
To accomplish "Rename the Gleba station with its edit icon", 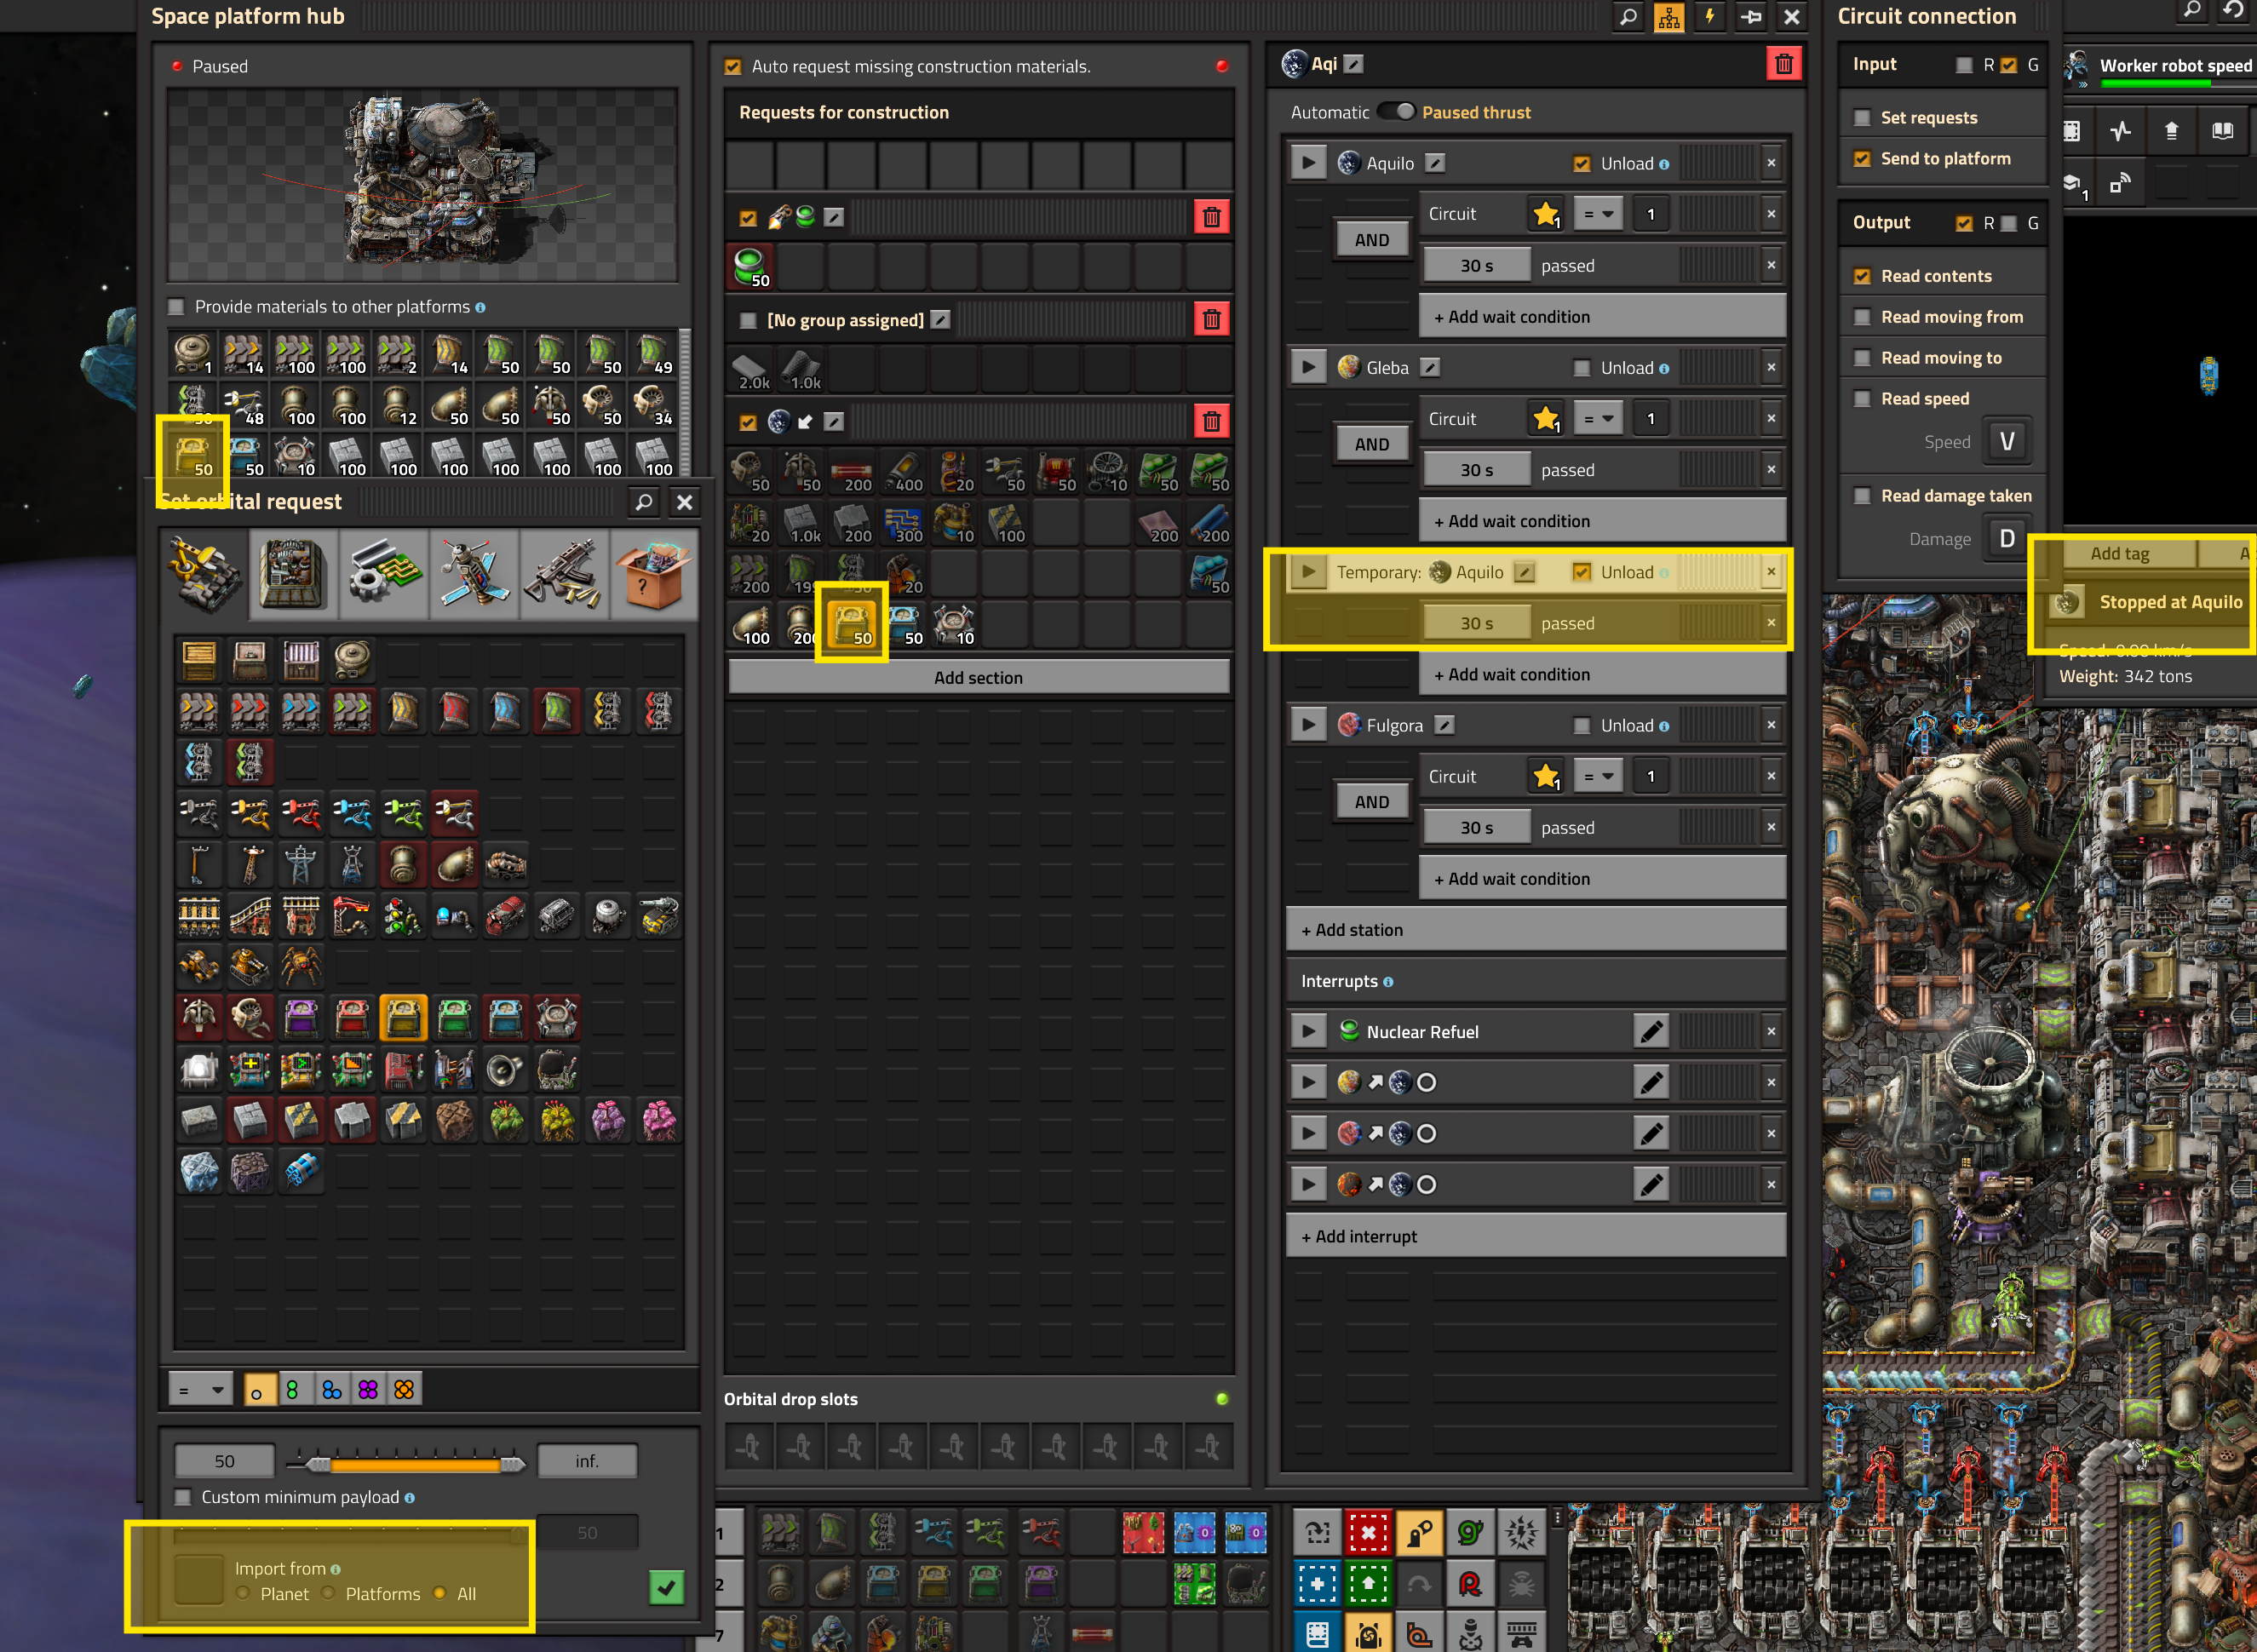I will tap(1431, 368).
